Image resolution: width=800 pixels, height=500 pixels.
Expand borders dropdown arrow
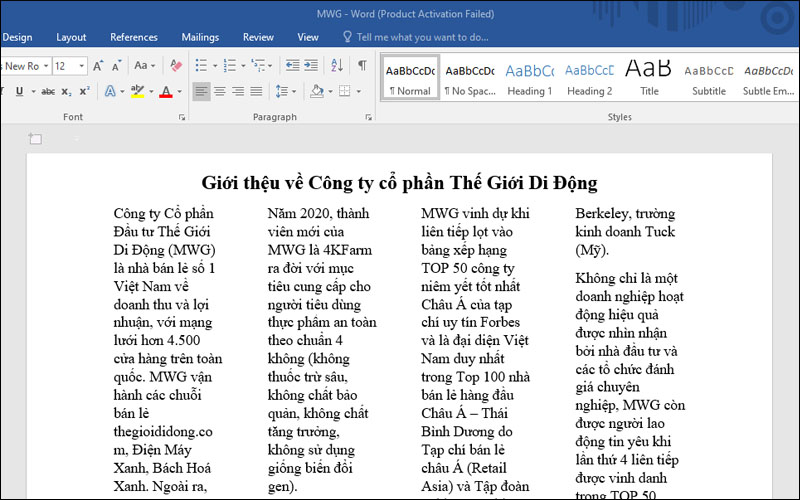359,92
